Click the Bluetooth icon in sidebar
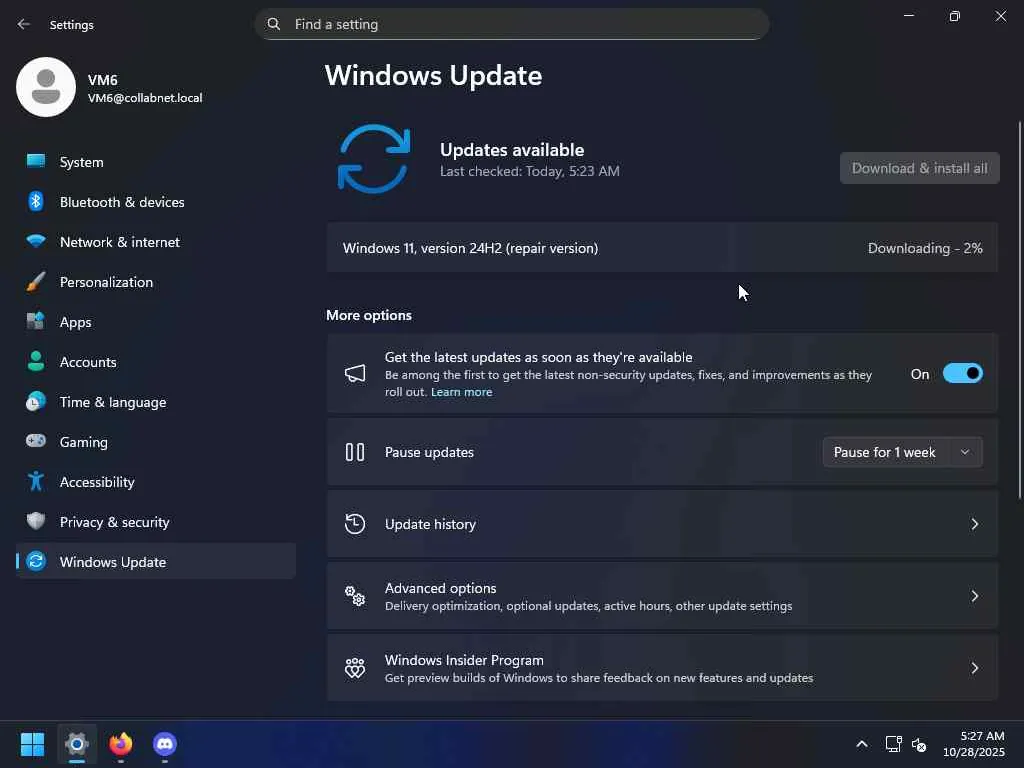This screenshot has height=768, width=1024. point(36,202)
